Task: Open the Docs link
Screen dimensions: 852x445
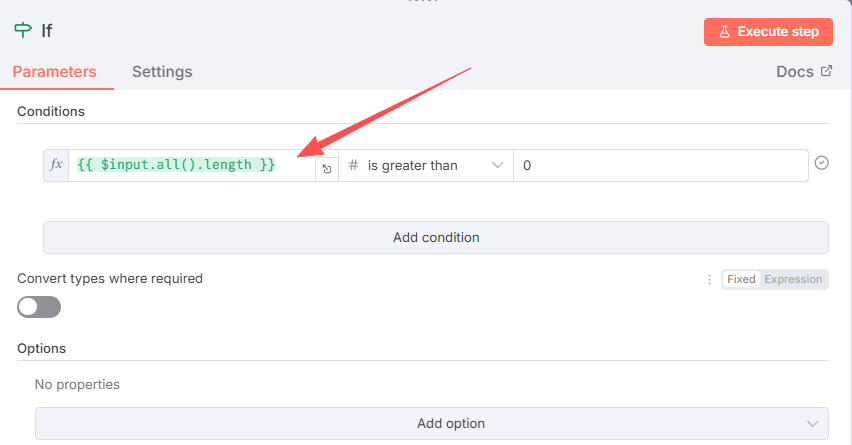Action: (x=794, y=72)
